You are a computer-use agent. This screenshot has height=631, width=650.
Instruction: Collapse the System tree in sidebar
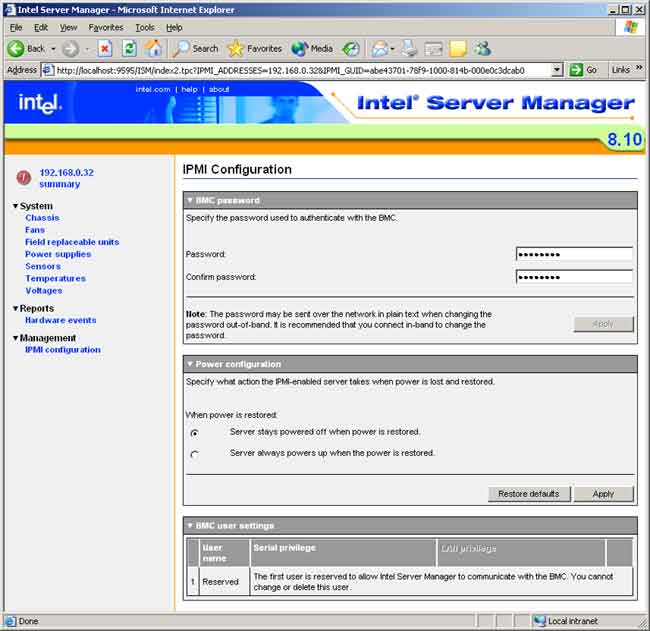pos(16,206)
